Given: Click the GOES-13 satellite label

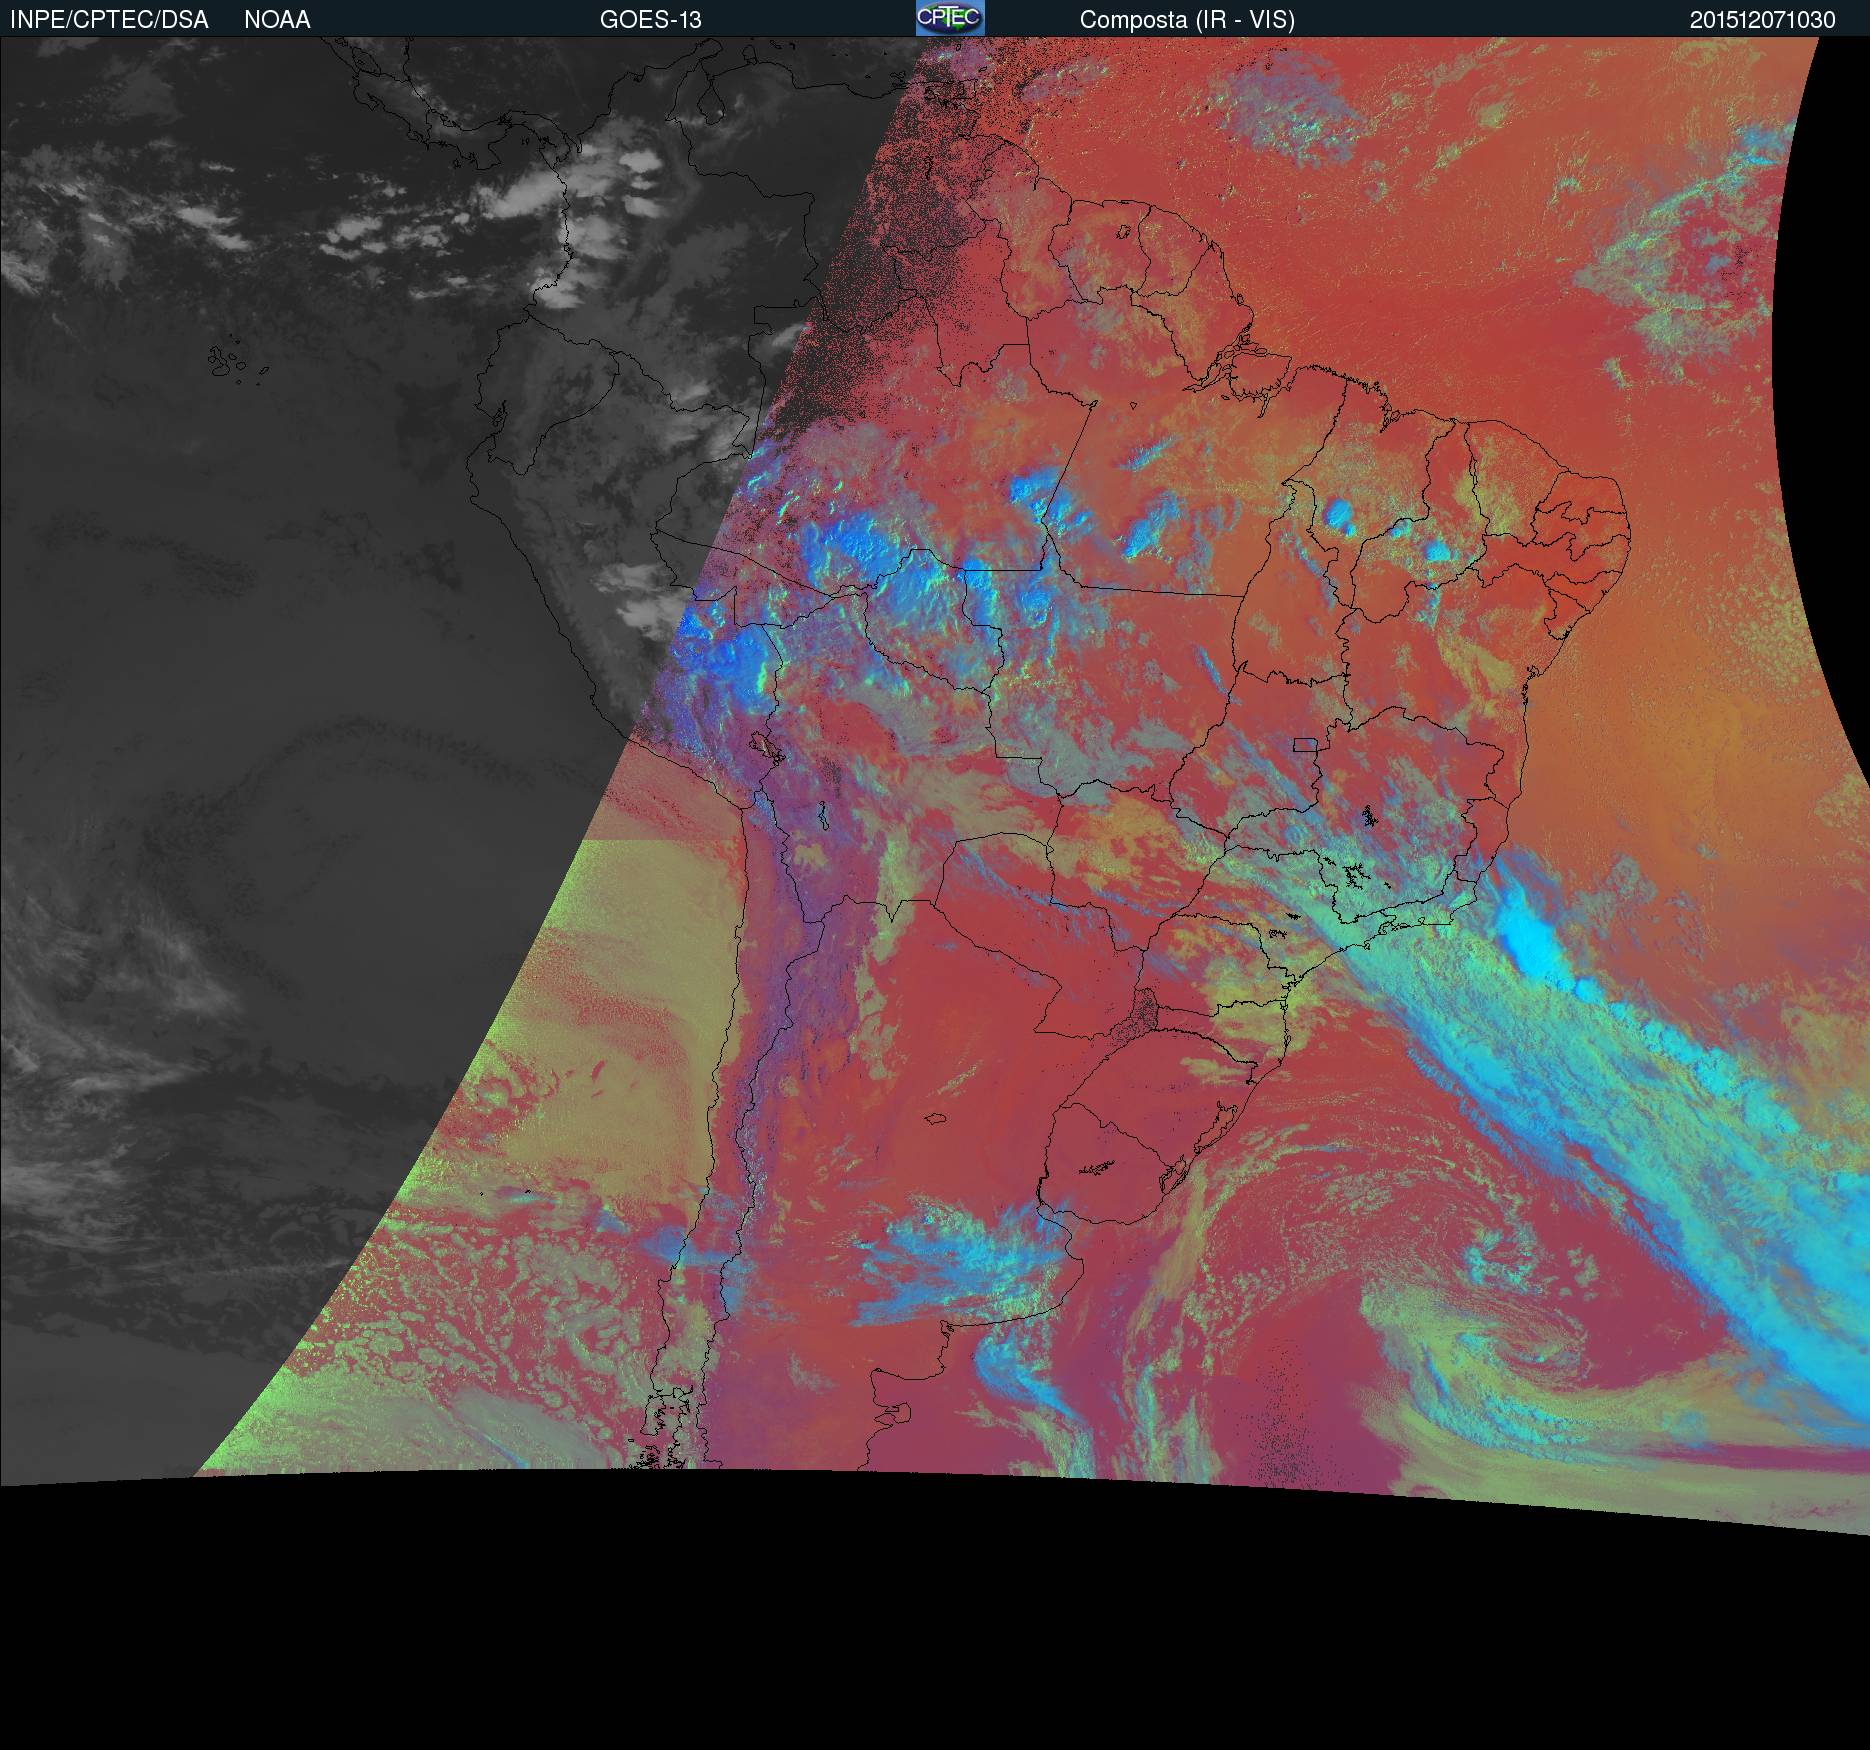Looking at the screenshot, I should [x=650, y=20].
